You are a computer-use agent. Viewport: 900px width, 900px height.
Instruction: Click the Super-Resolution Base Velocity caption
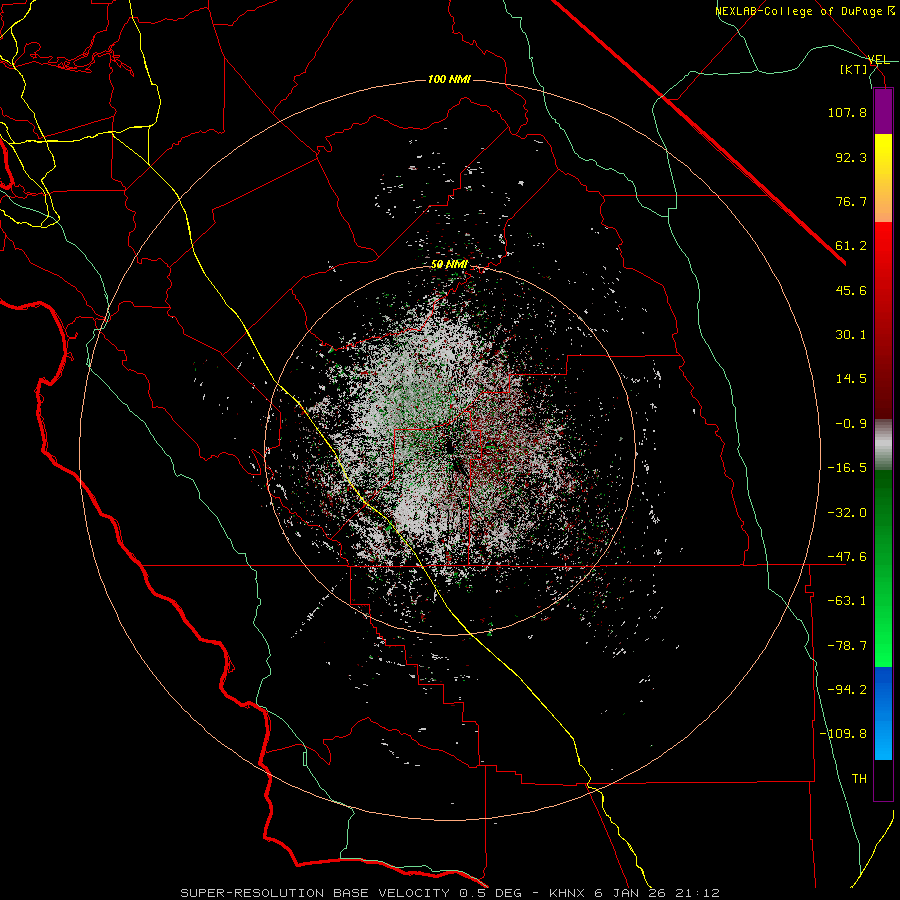tap(449, 893)
